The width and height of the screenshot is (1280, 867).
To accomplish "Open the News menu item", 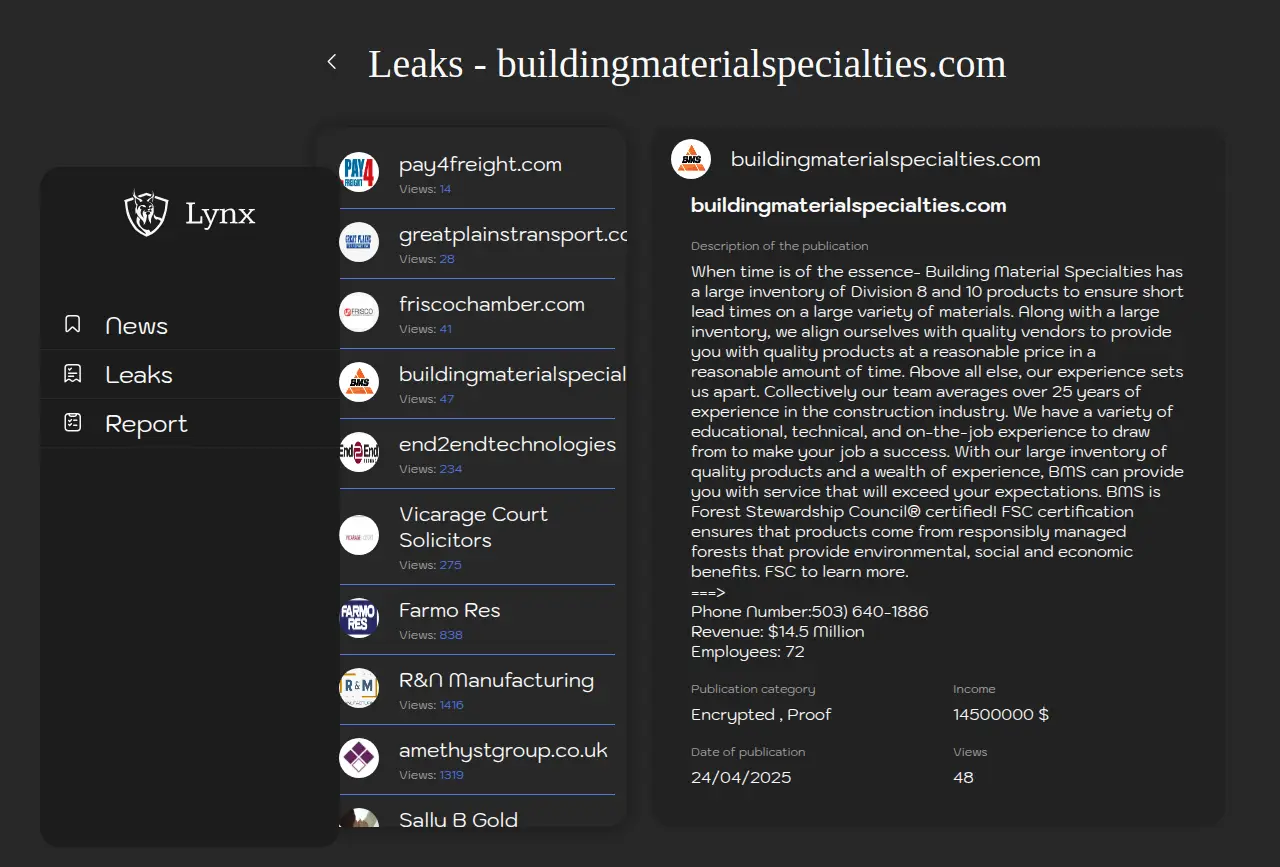I will click(137, 326).
